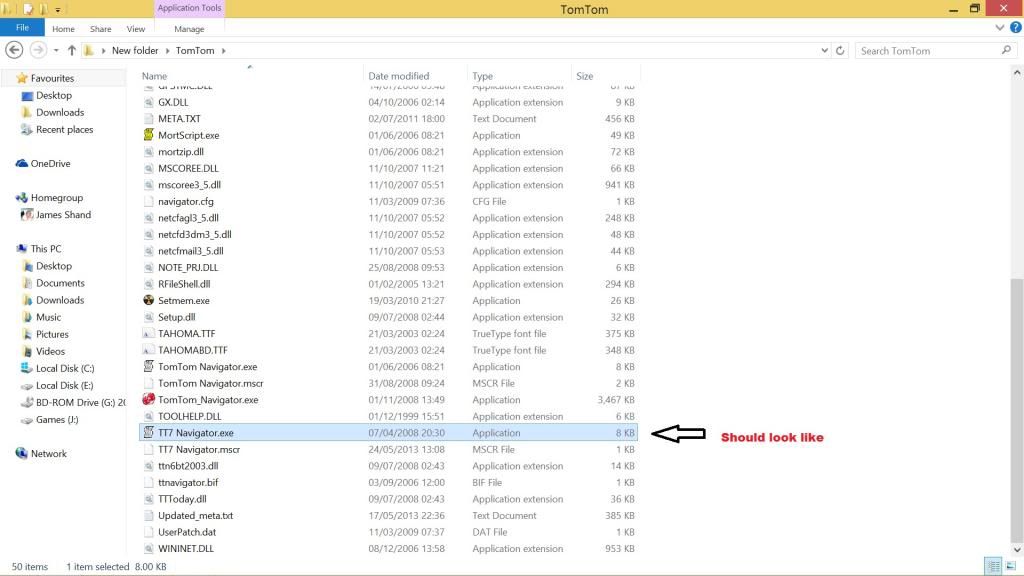
Task: Switch to large icons view
Action: (x=1011, y=566)
